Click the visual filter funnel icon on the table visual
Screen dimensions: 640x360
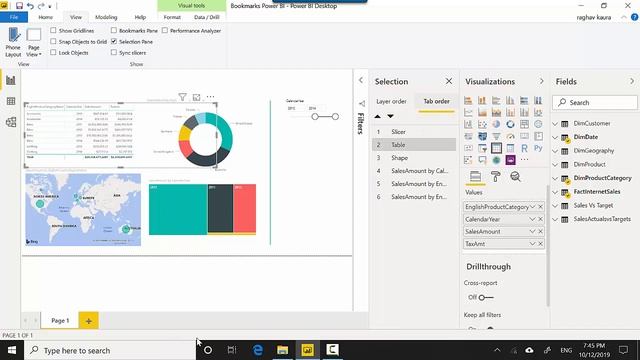(182, 97)
